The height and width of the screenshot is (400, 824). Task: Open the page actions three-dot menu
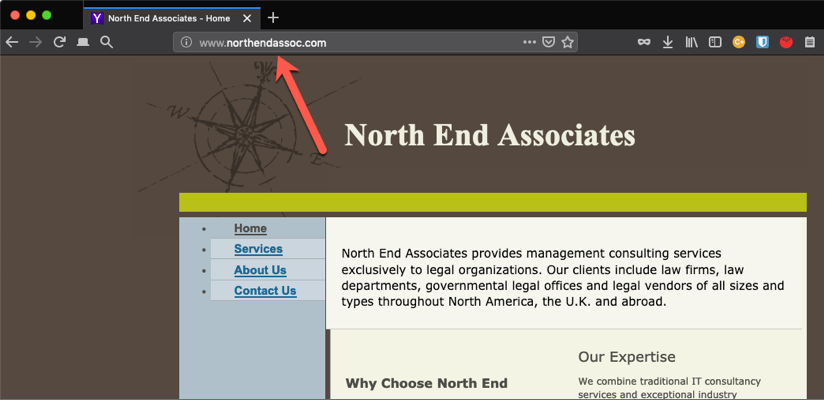(x=529, y=42)
